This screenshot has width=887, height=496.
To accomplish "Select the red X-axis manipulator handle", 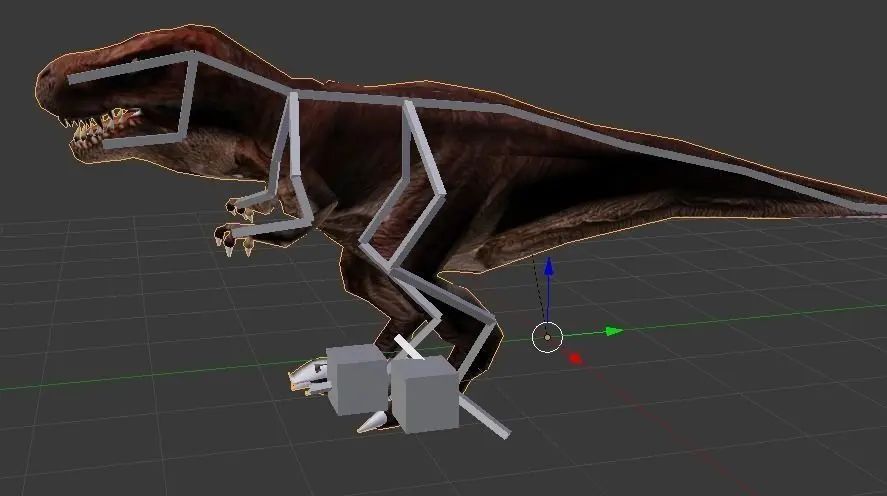I will (575, 358).
